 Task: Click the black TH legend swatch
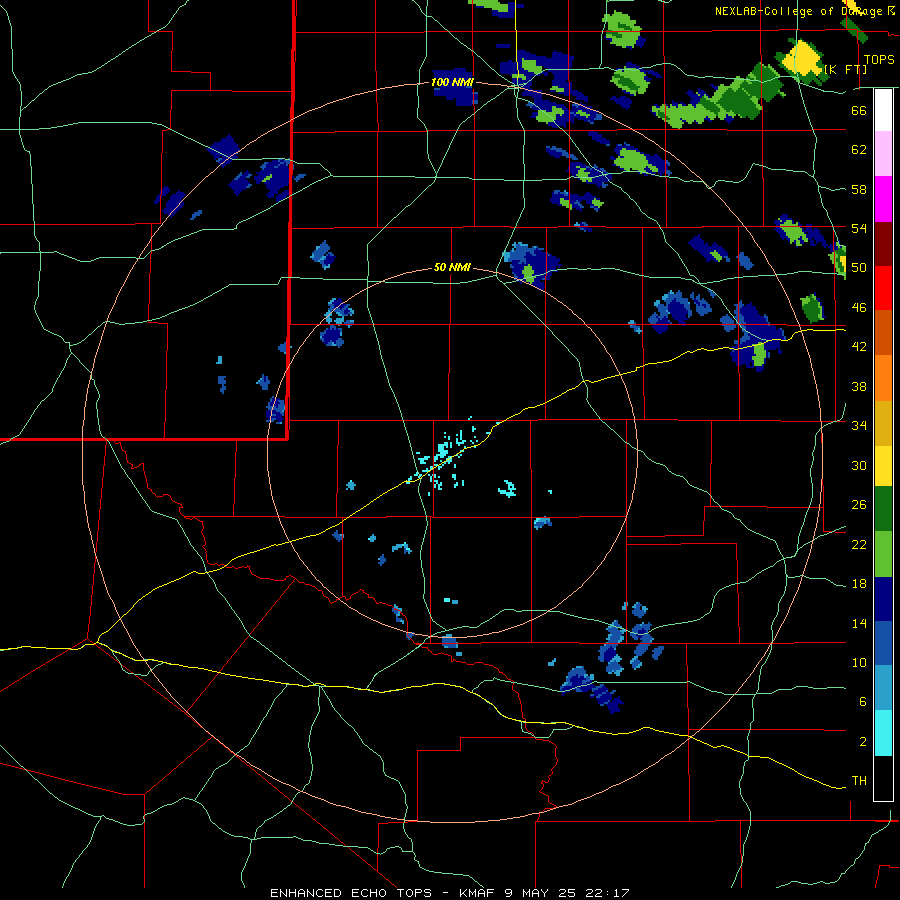click(x=883, y=778)
